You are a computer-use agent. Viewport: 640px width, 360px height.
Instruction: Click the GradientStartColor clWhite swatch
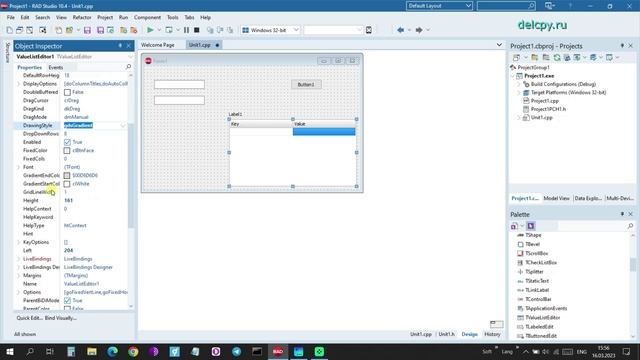click(67, 184)
